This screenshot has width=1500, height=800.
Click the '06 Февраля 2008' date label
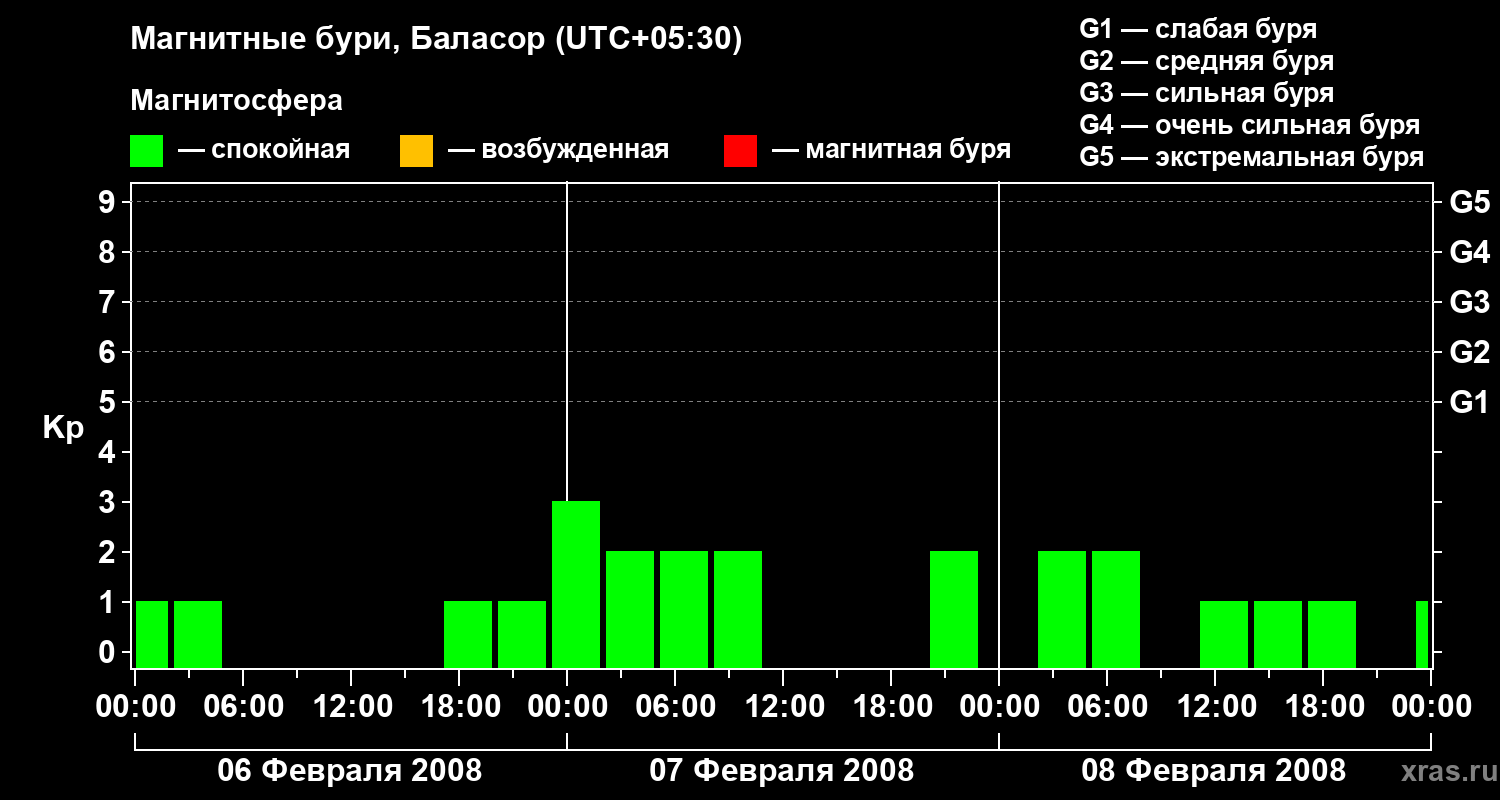tap(350, 771)
